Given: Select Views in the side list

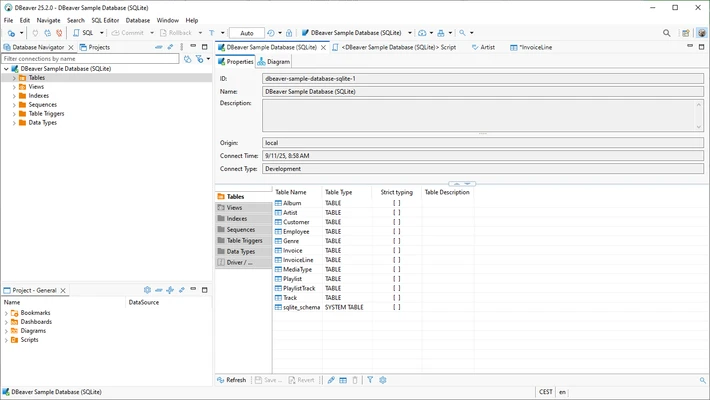Looking at the screenshot, I should [244, 207].
